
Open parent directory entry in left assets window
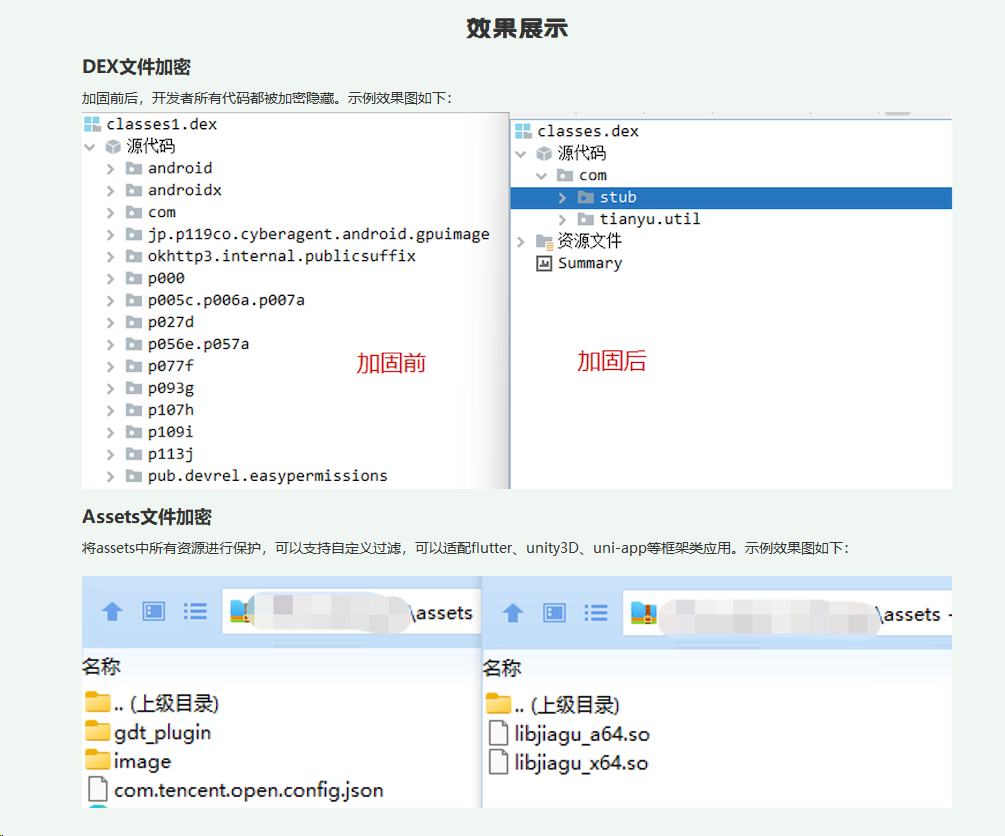point(166,703)
